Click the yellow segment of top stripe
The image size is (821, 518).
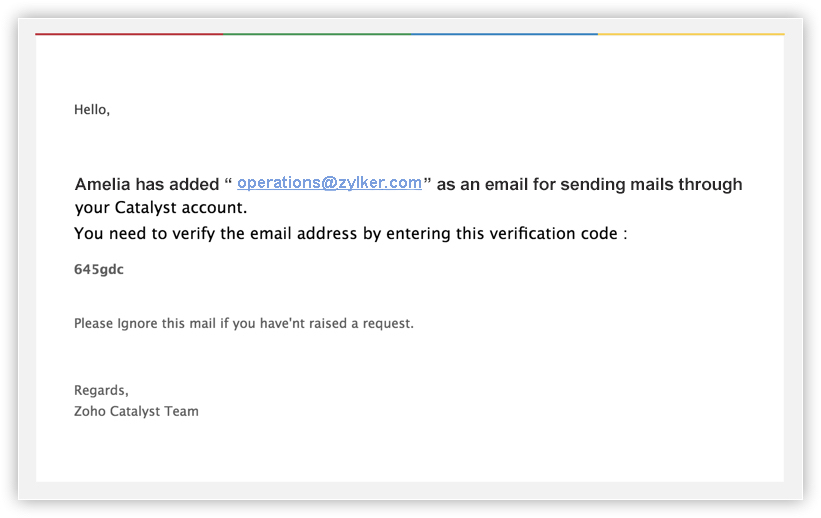[x=690, y=34]
